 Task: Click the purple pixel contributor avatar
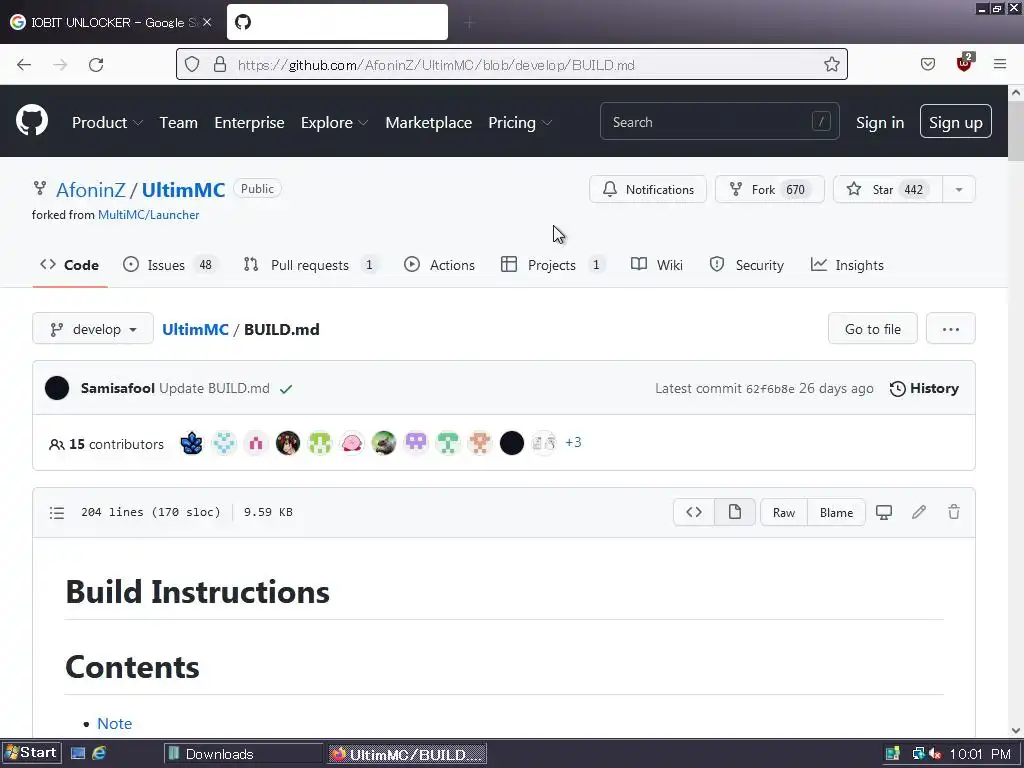(x=415, y=443)
